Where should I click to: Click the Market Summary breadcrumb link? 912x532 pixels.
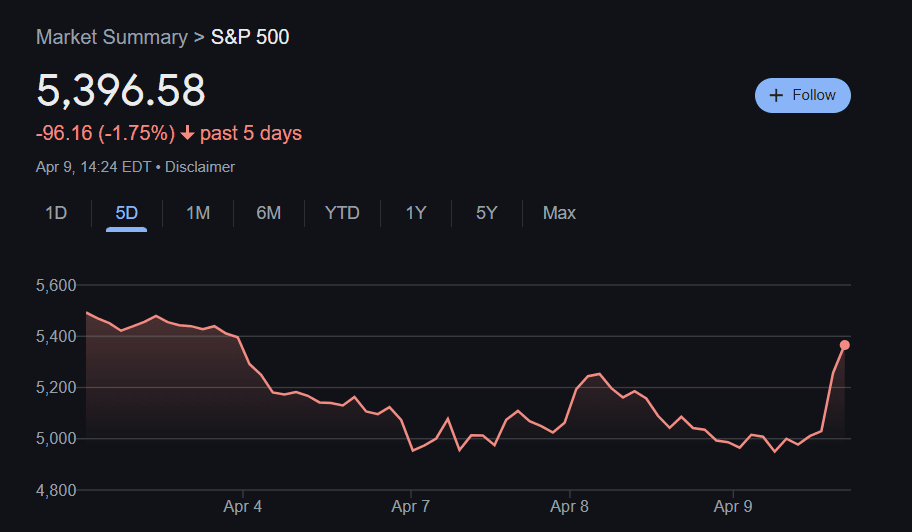click(111, 38)
